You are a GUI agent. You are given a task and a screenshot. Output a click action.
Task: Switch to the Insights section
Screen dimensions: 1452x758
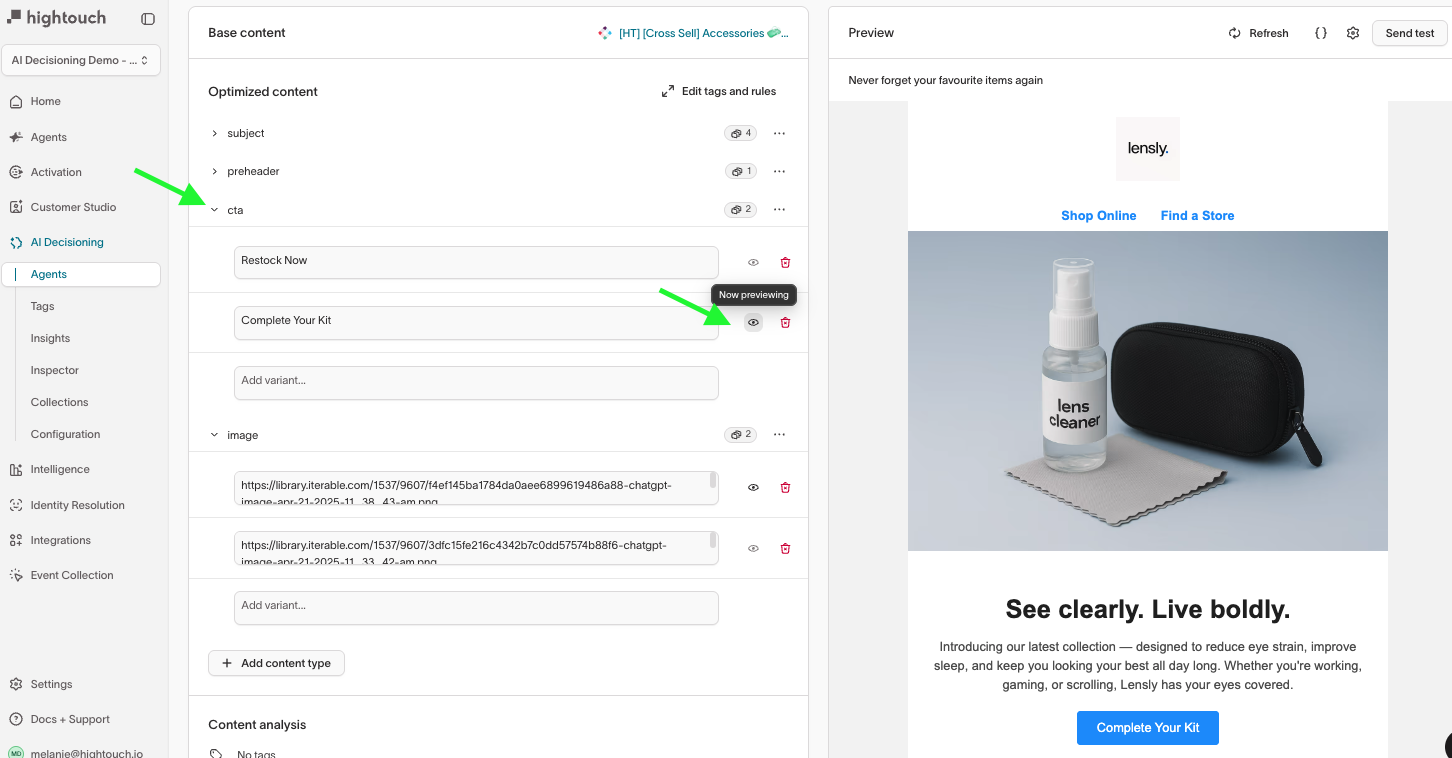click(50, 338)
